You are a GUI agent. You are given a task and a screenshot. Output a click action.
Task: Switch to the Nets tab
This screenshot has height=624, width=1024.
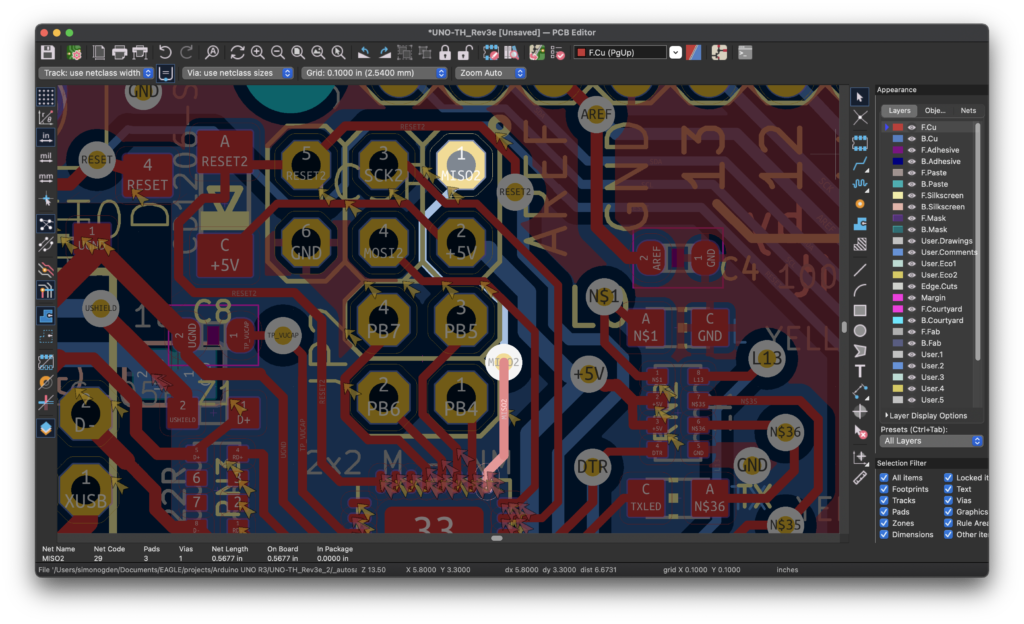tap(968, 111)
